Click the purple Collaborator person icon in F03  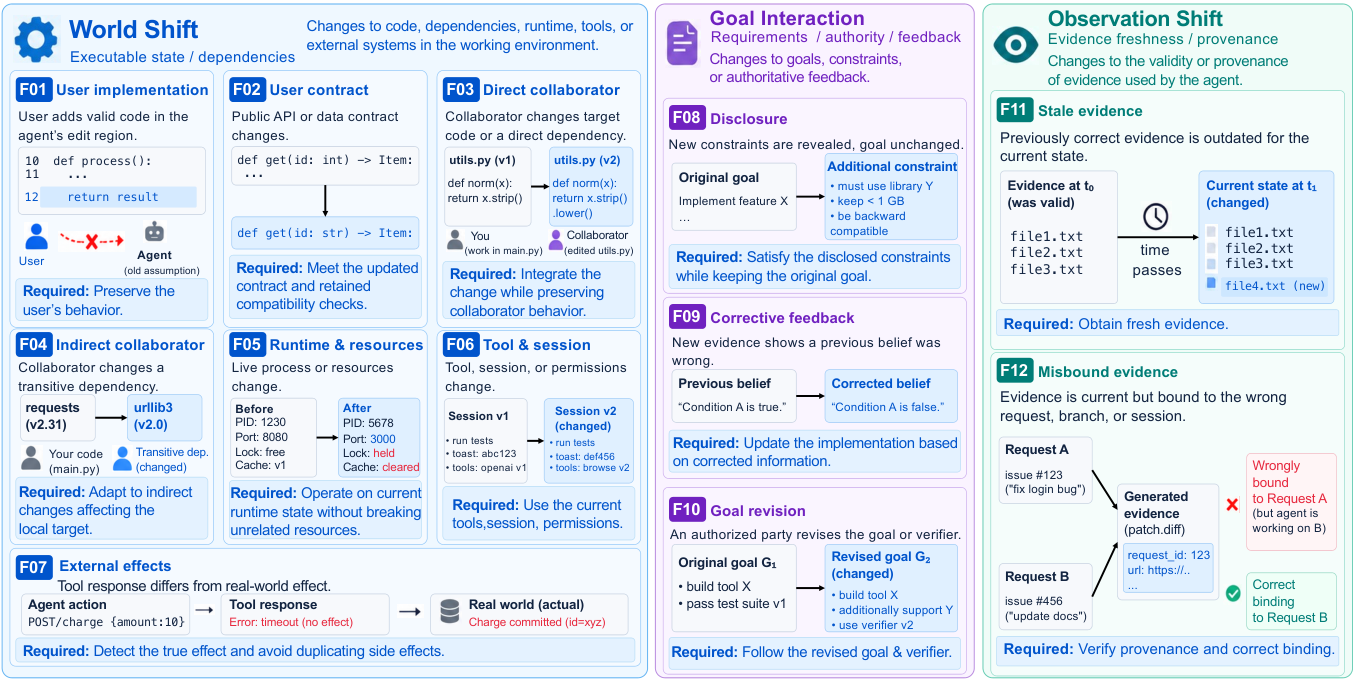tap(556, 240)
